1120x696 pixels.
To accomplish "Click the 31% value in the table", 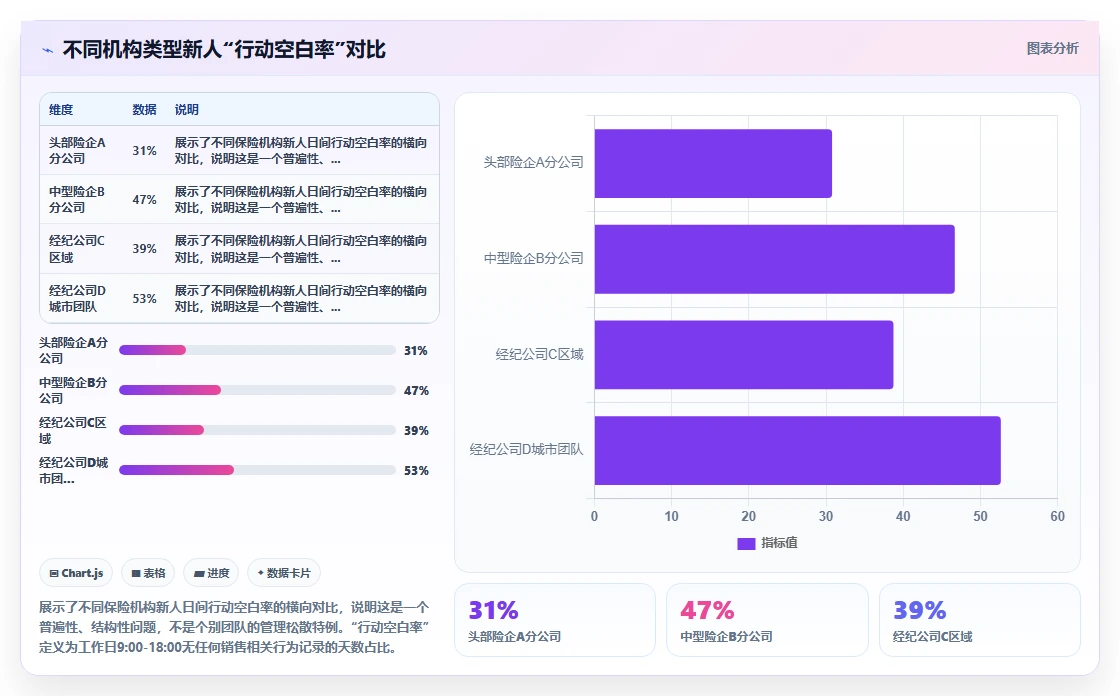I will point(144,151).
